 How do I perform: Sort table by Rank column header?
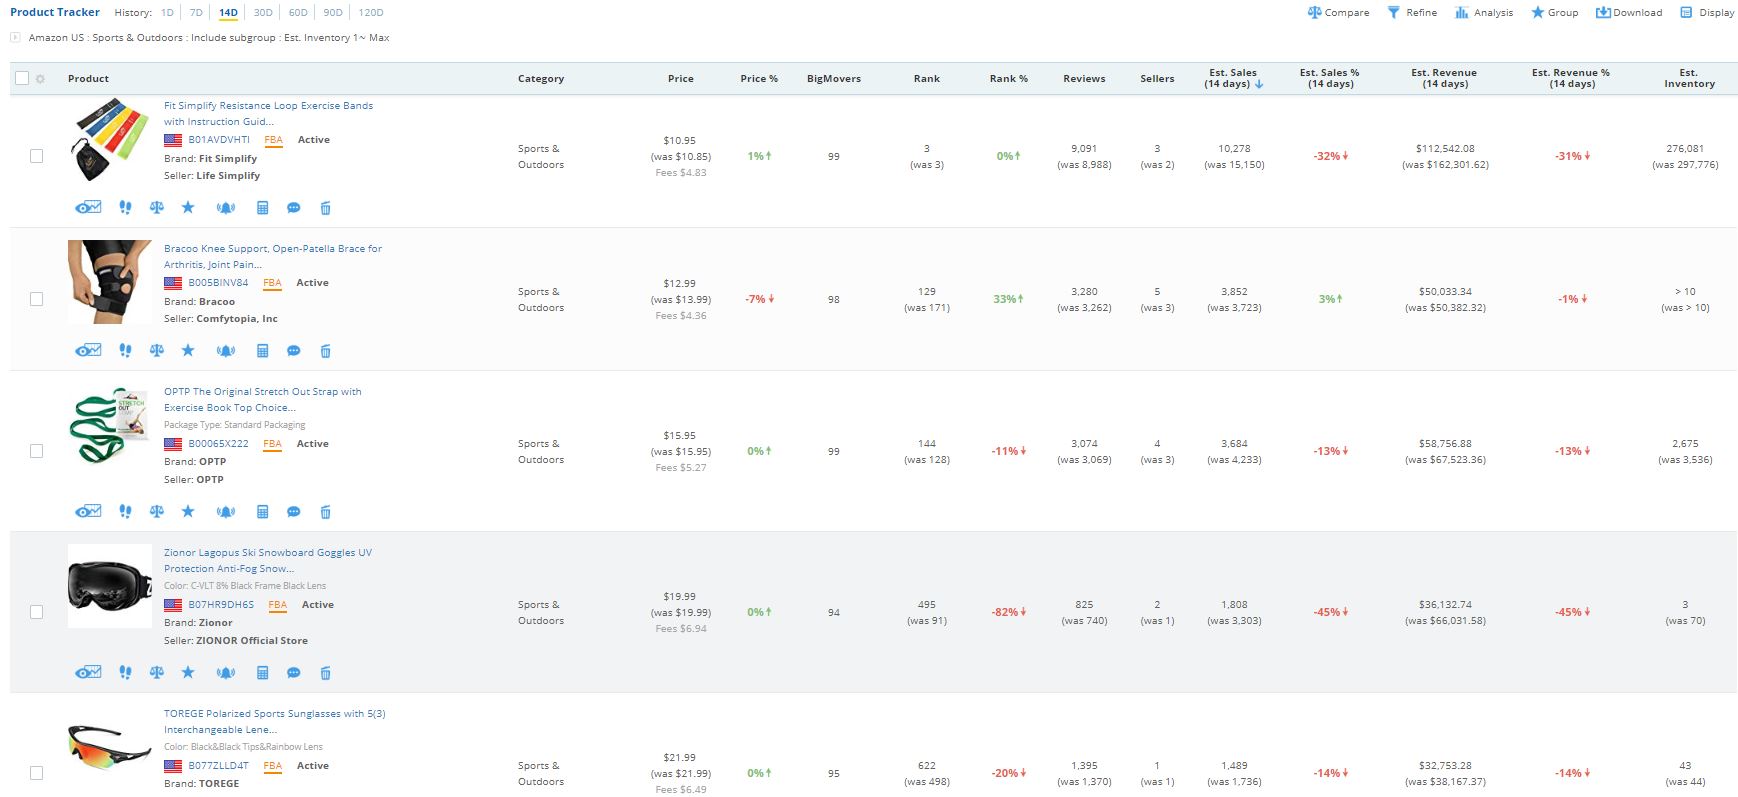[927, 79]
